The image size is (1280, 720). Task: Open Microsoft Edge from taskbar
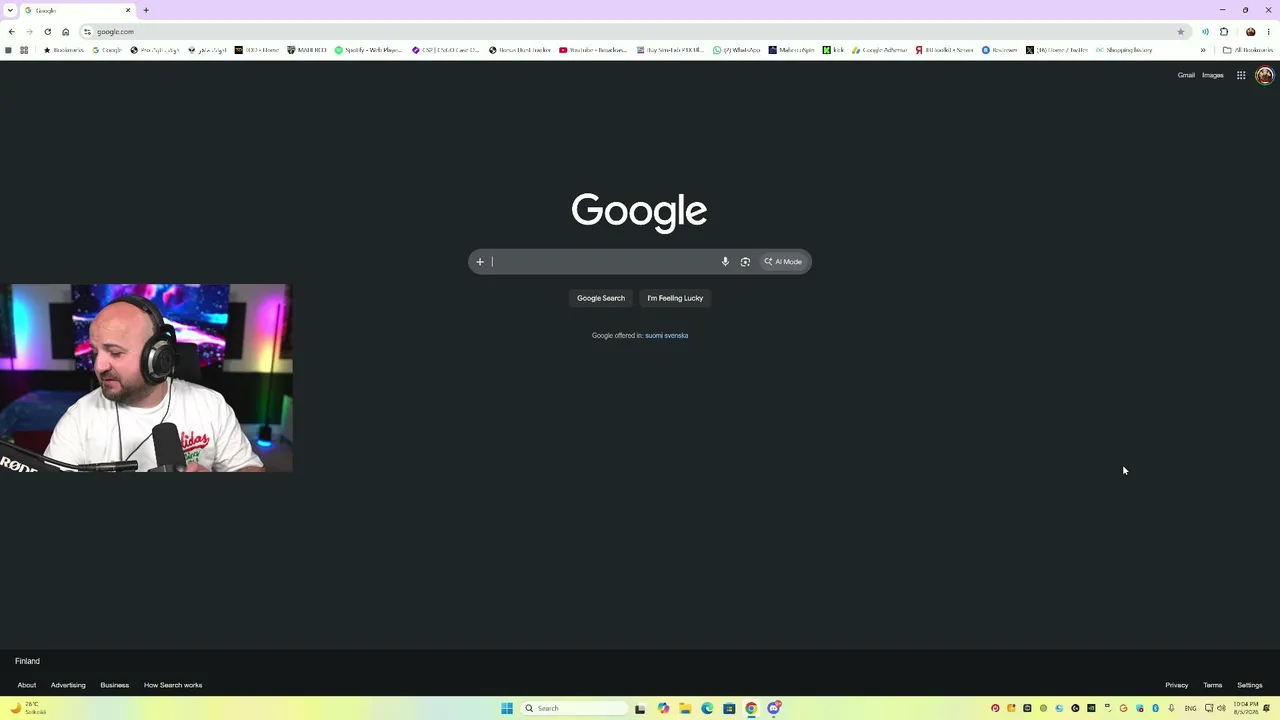click(707, 708)
